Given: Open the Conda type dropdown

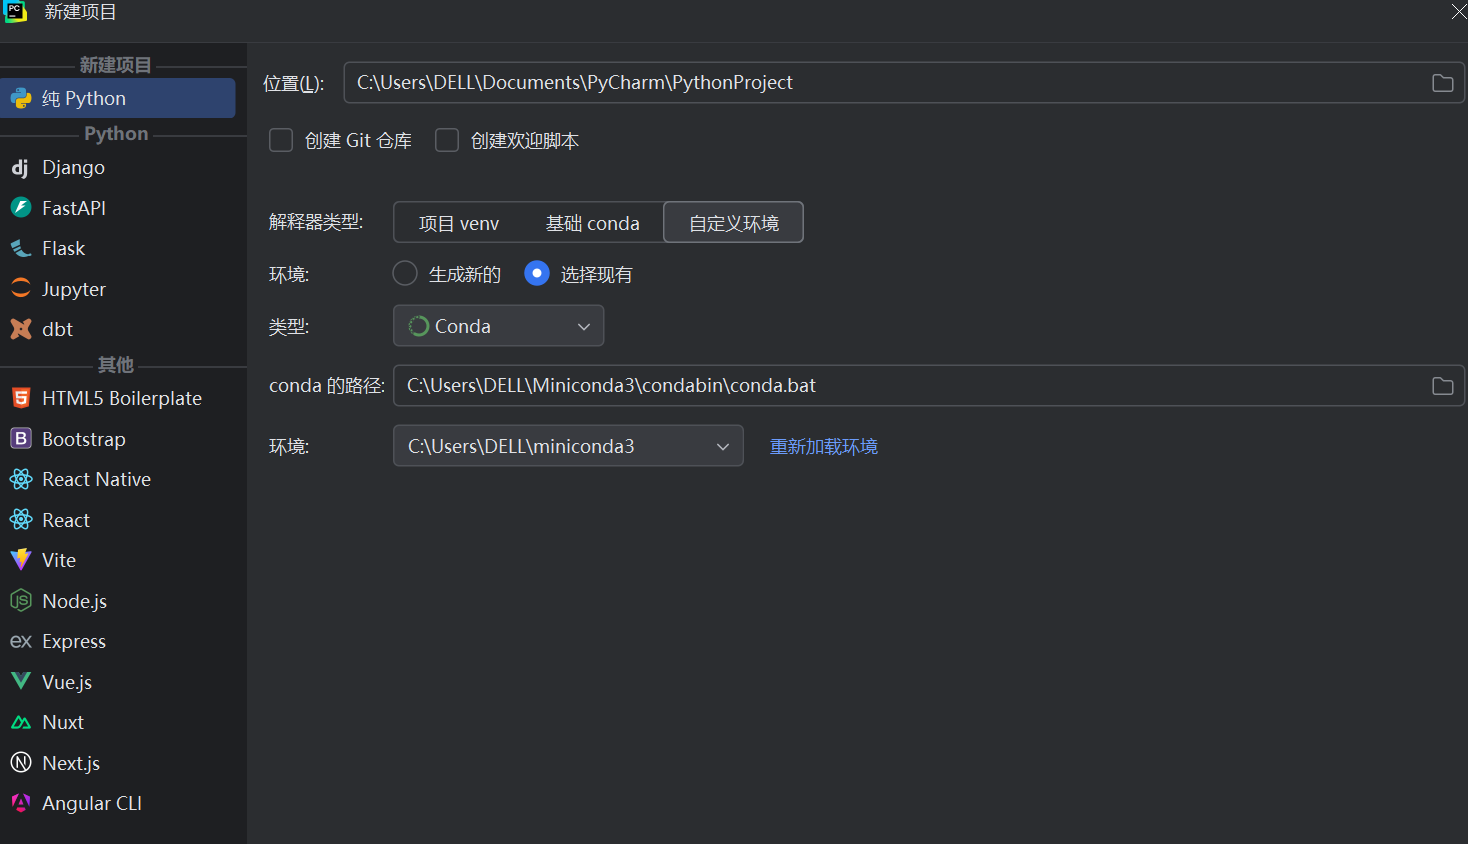Looking at the screenshot, I should pyautogui.click(x=498, y=326).
